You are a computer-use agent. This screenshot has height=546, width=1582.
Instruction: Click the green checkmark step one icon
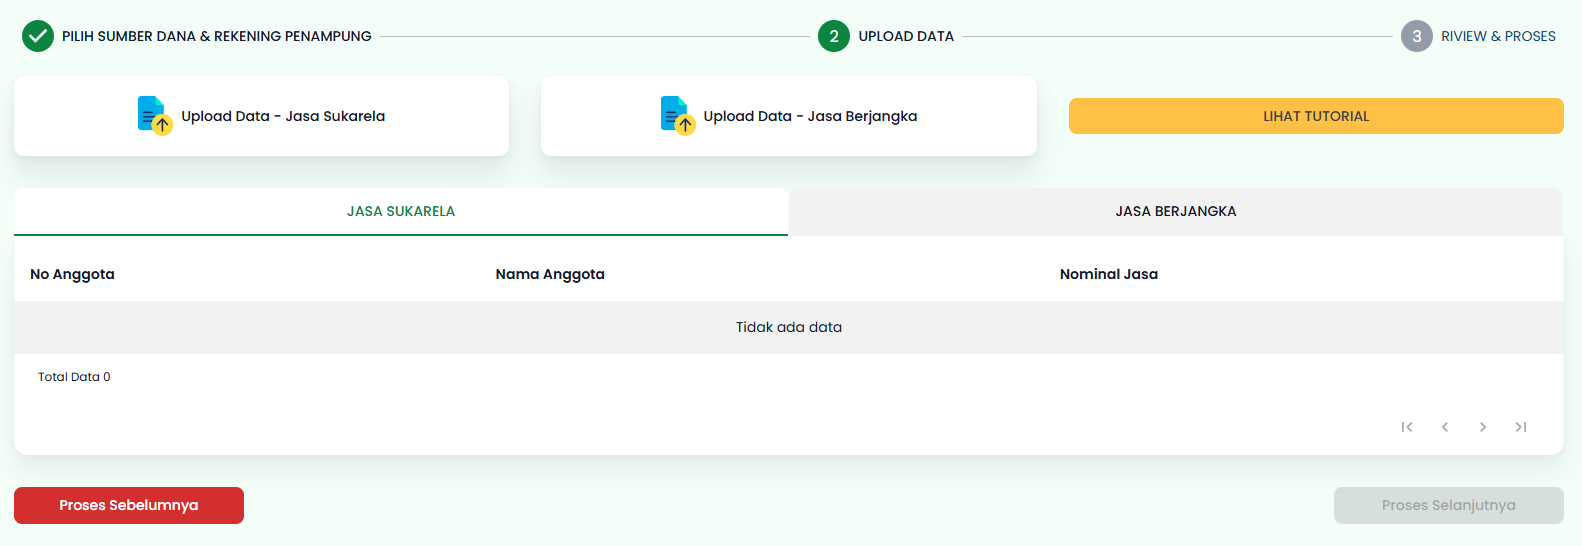tap(38, 36)
